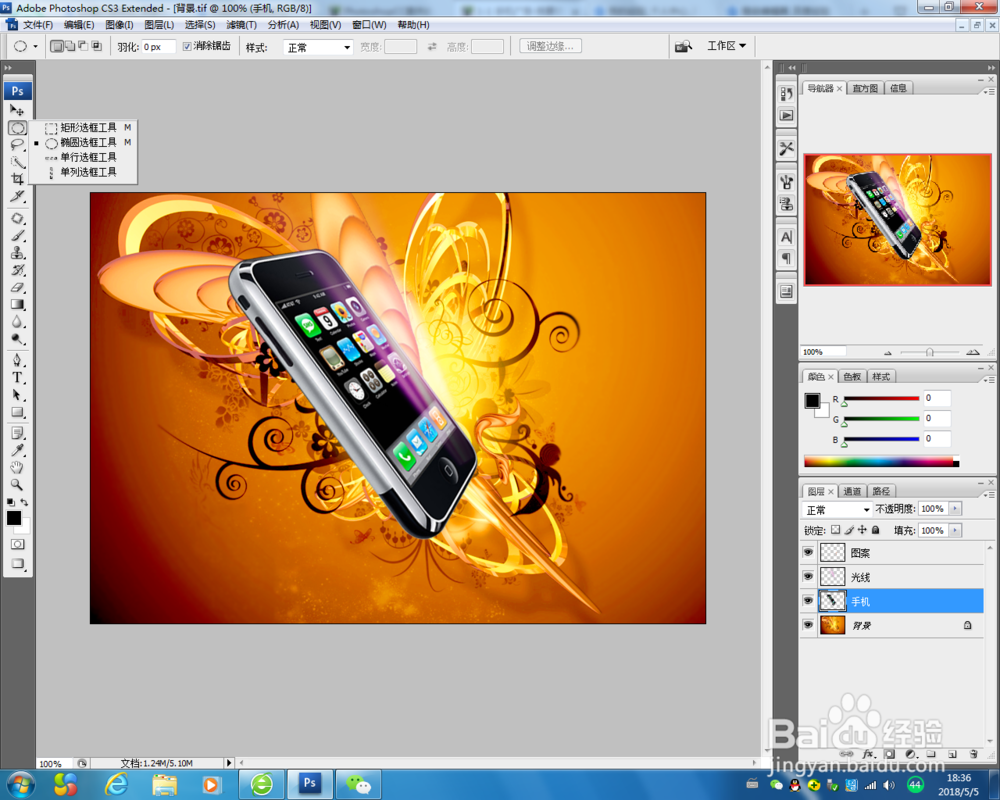The width and height of the screenshot is (1000, 800).
Task: Reset default foreground and background colors
Action: tap(10, 503)
